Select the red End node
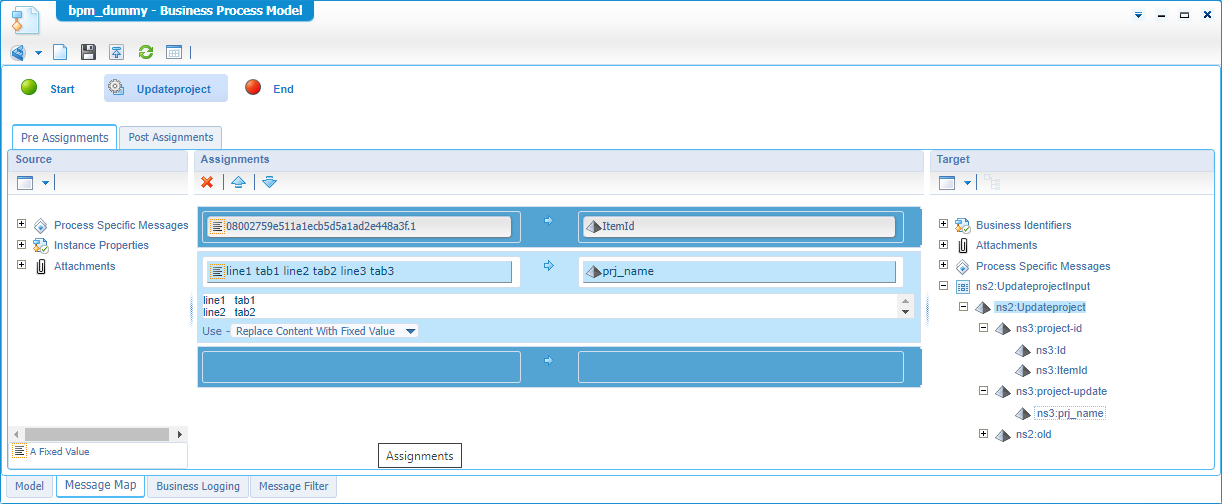This screenshot has width=1222, height=504. (253, 88)
